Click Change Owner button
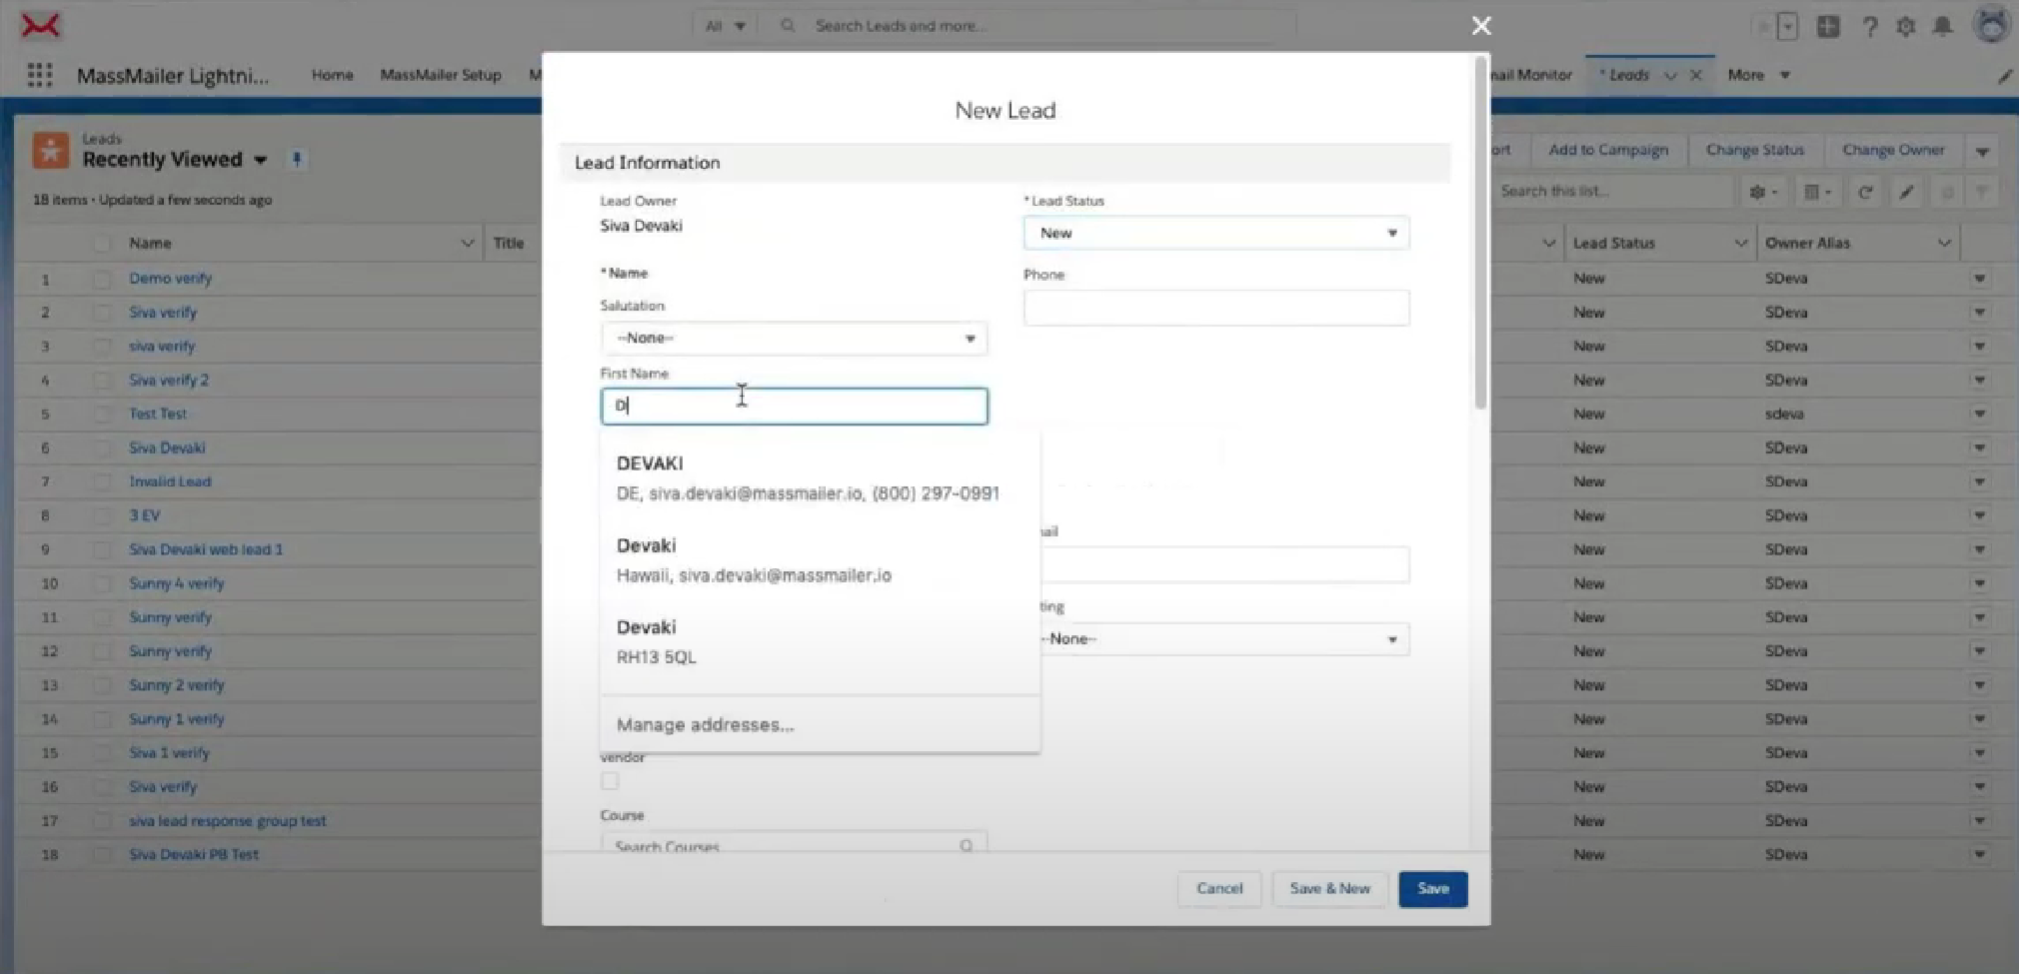2019x974 pixels. pyautogui.click(x=1893, y=150)
